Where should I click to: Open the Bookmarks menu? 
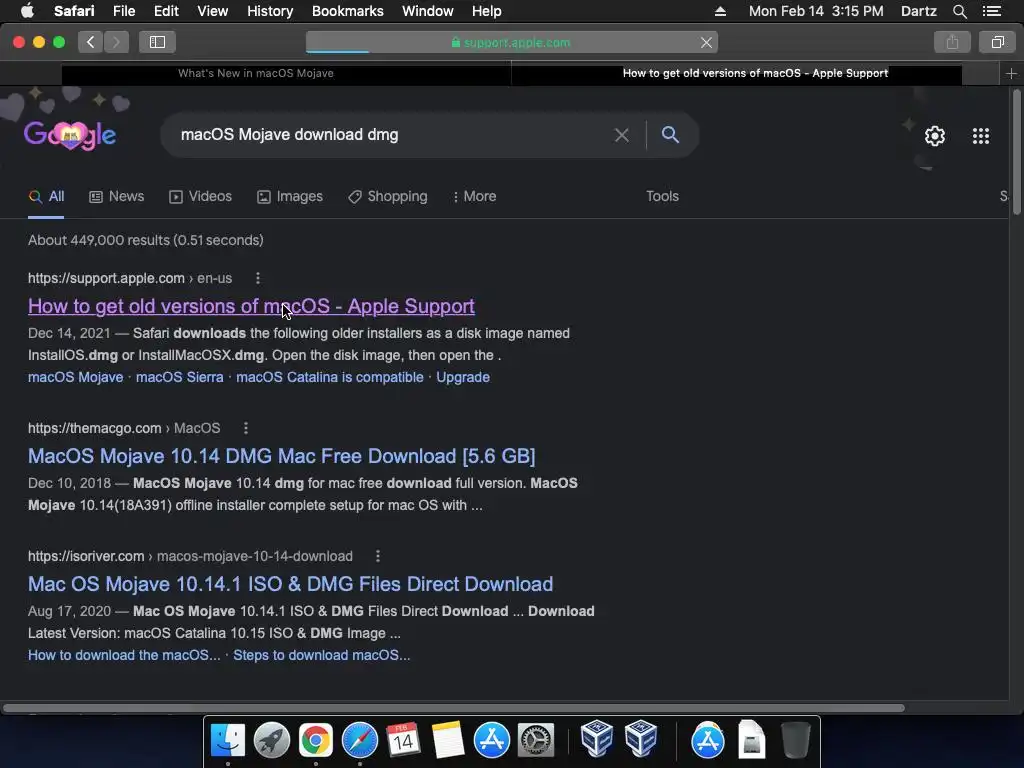pos(347,11)
